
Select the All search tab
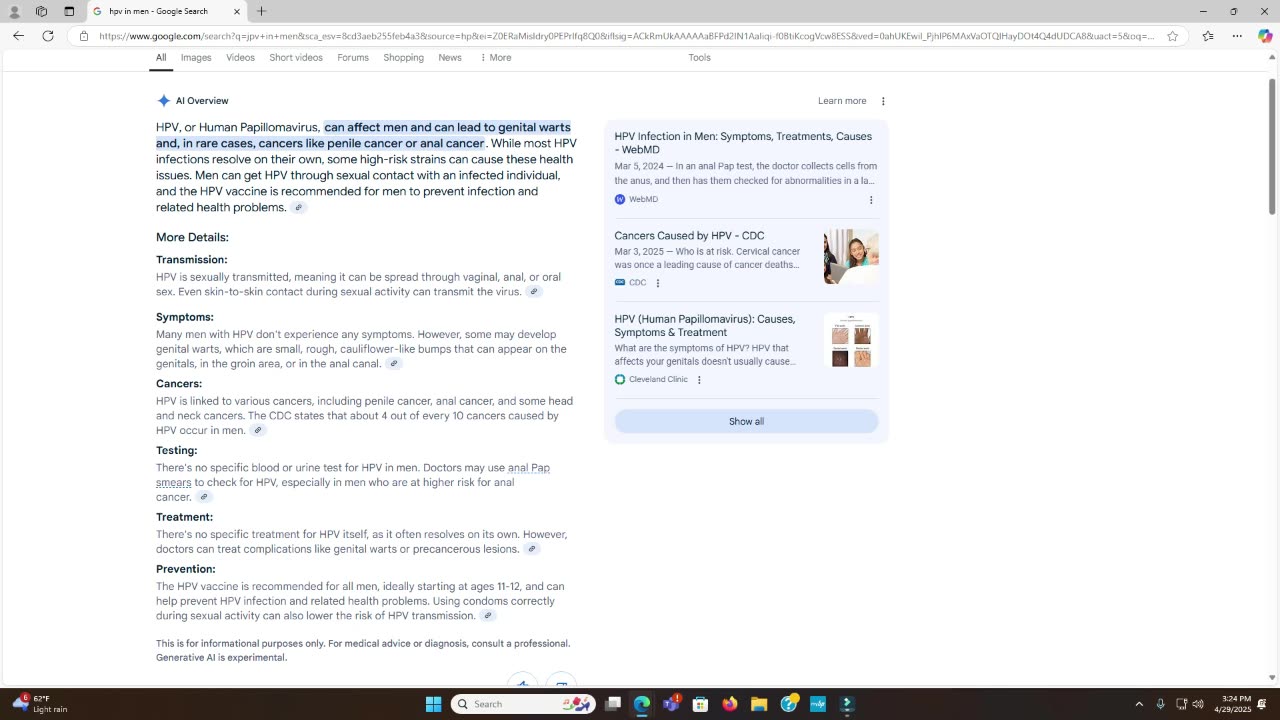click(x=161, y=58)
